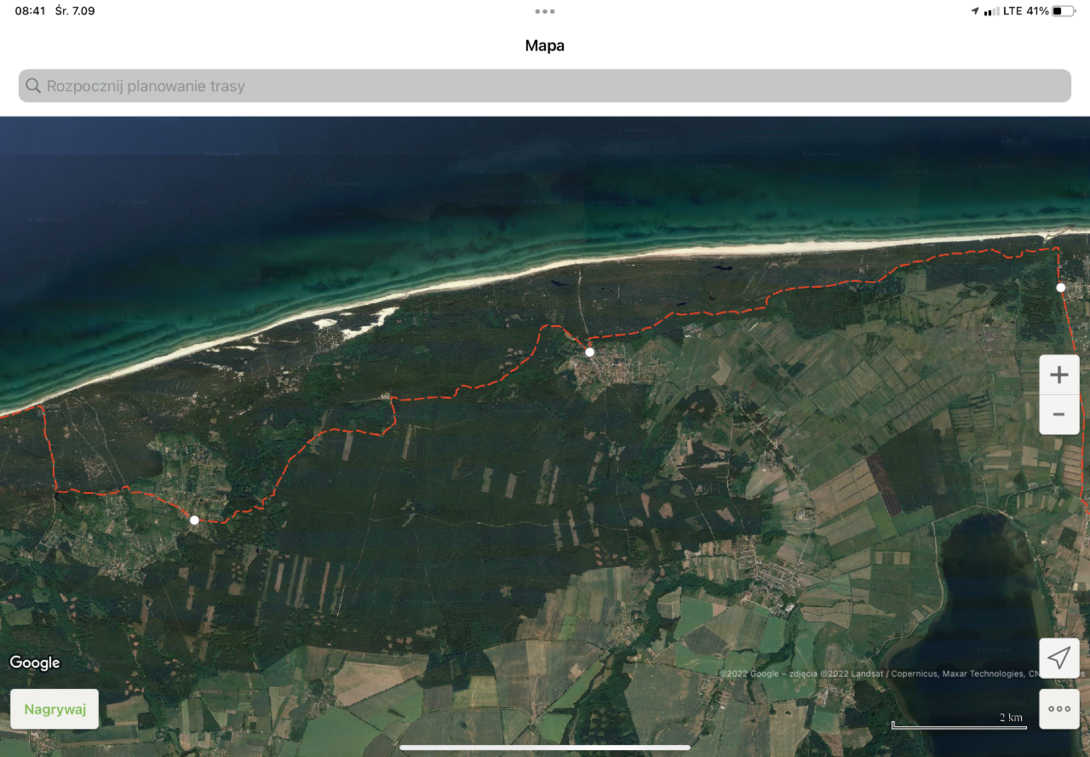The width and height of the screenshot is (1090, 757).
Task: Select the white waypoint on the southwestern route
Action: point(195,520)
